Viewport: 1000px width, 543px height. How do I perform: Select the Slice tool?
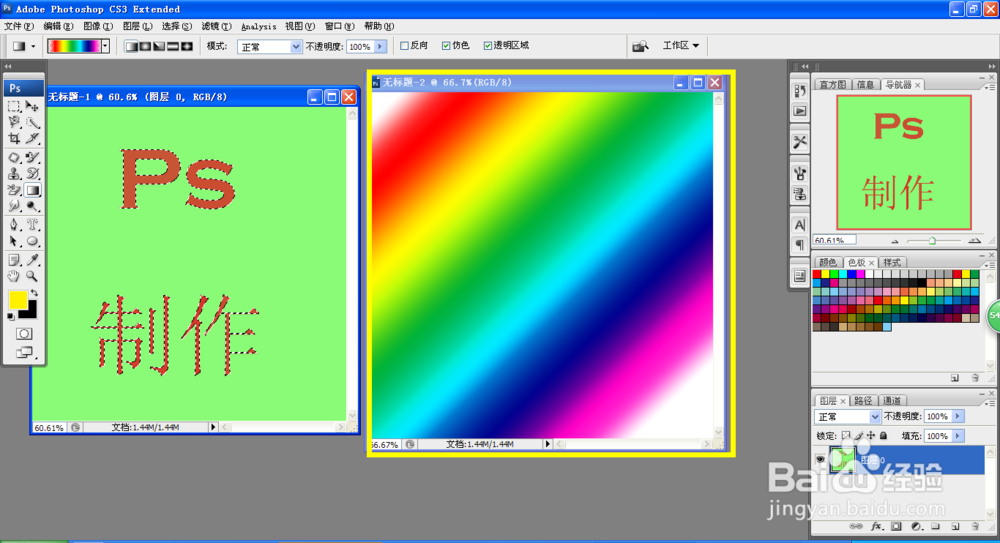click(x=32, y=138)
